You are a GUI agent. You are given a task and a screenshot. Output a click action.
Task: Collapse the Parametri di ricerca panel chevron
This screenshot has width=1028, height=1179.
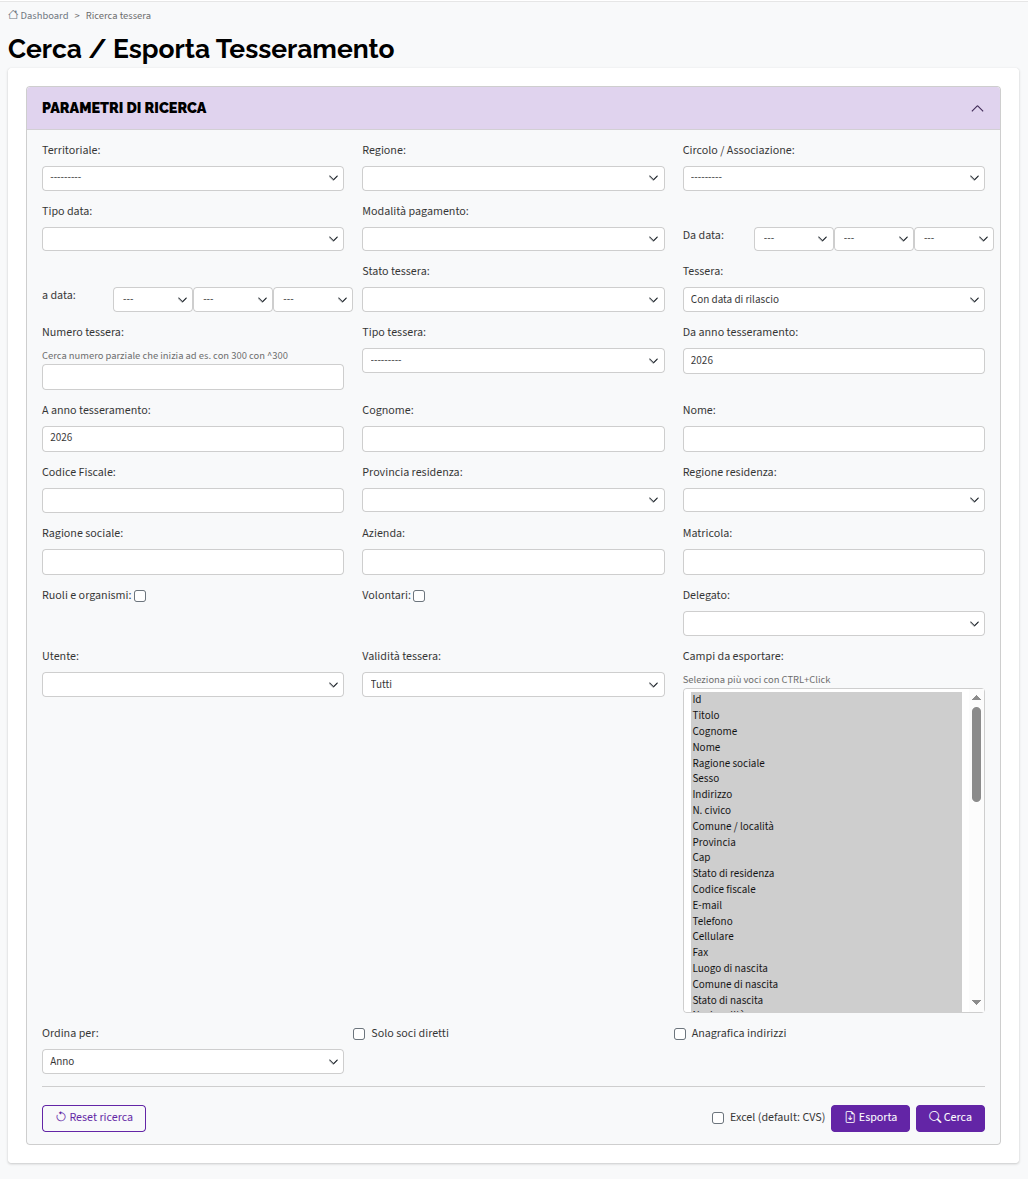(977, 108)
